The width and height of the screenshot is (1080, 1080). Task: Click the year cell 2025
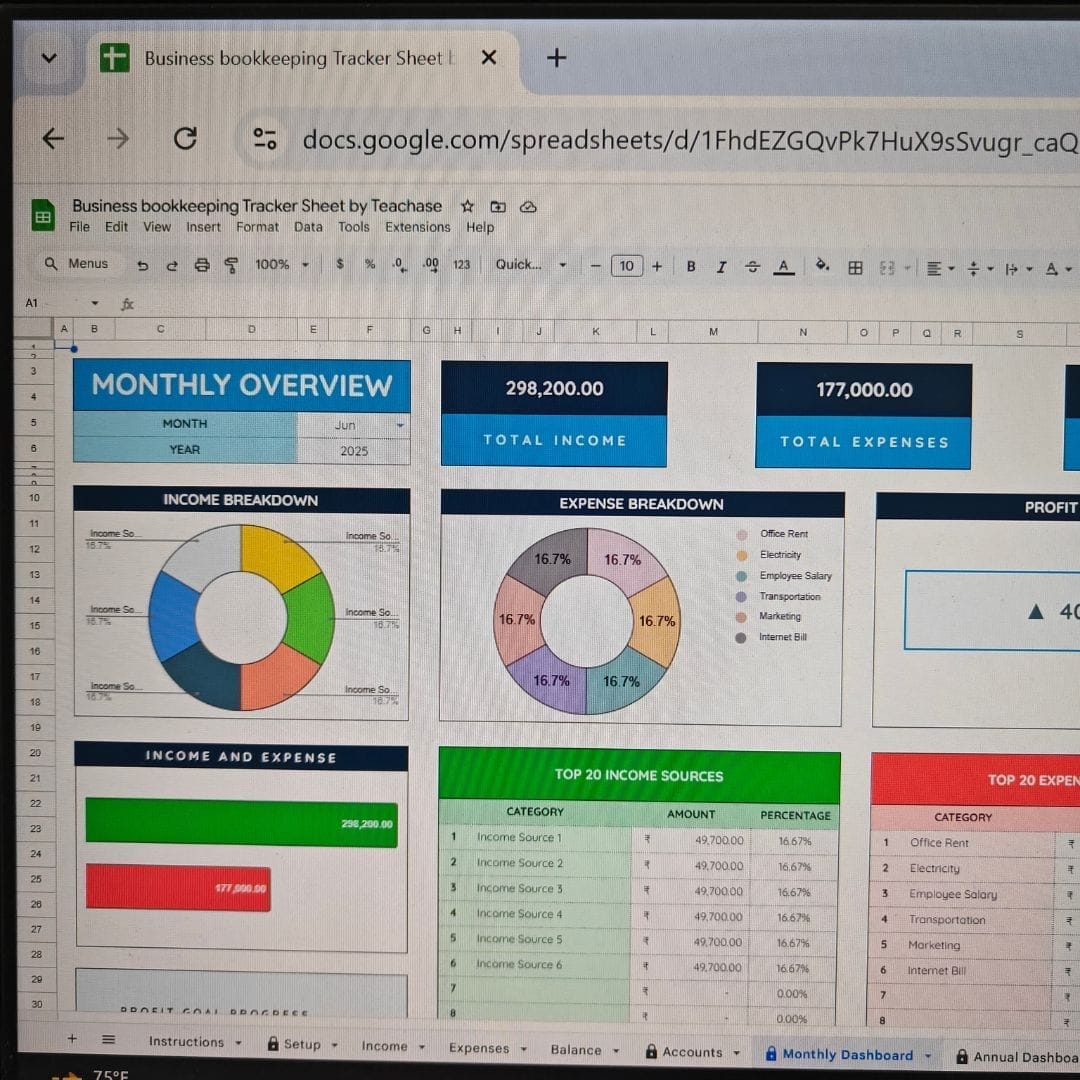click(x=353, y=451)
